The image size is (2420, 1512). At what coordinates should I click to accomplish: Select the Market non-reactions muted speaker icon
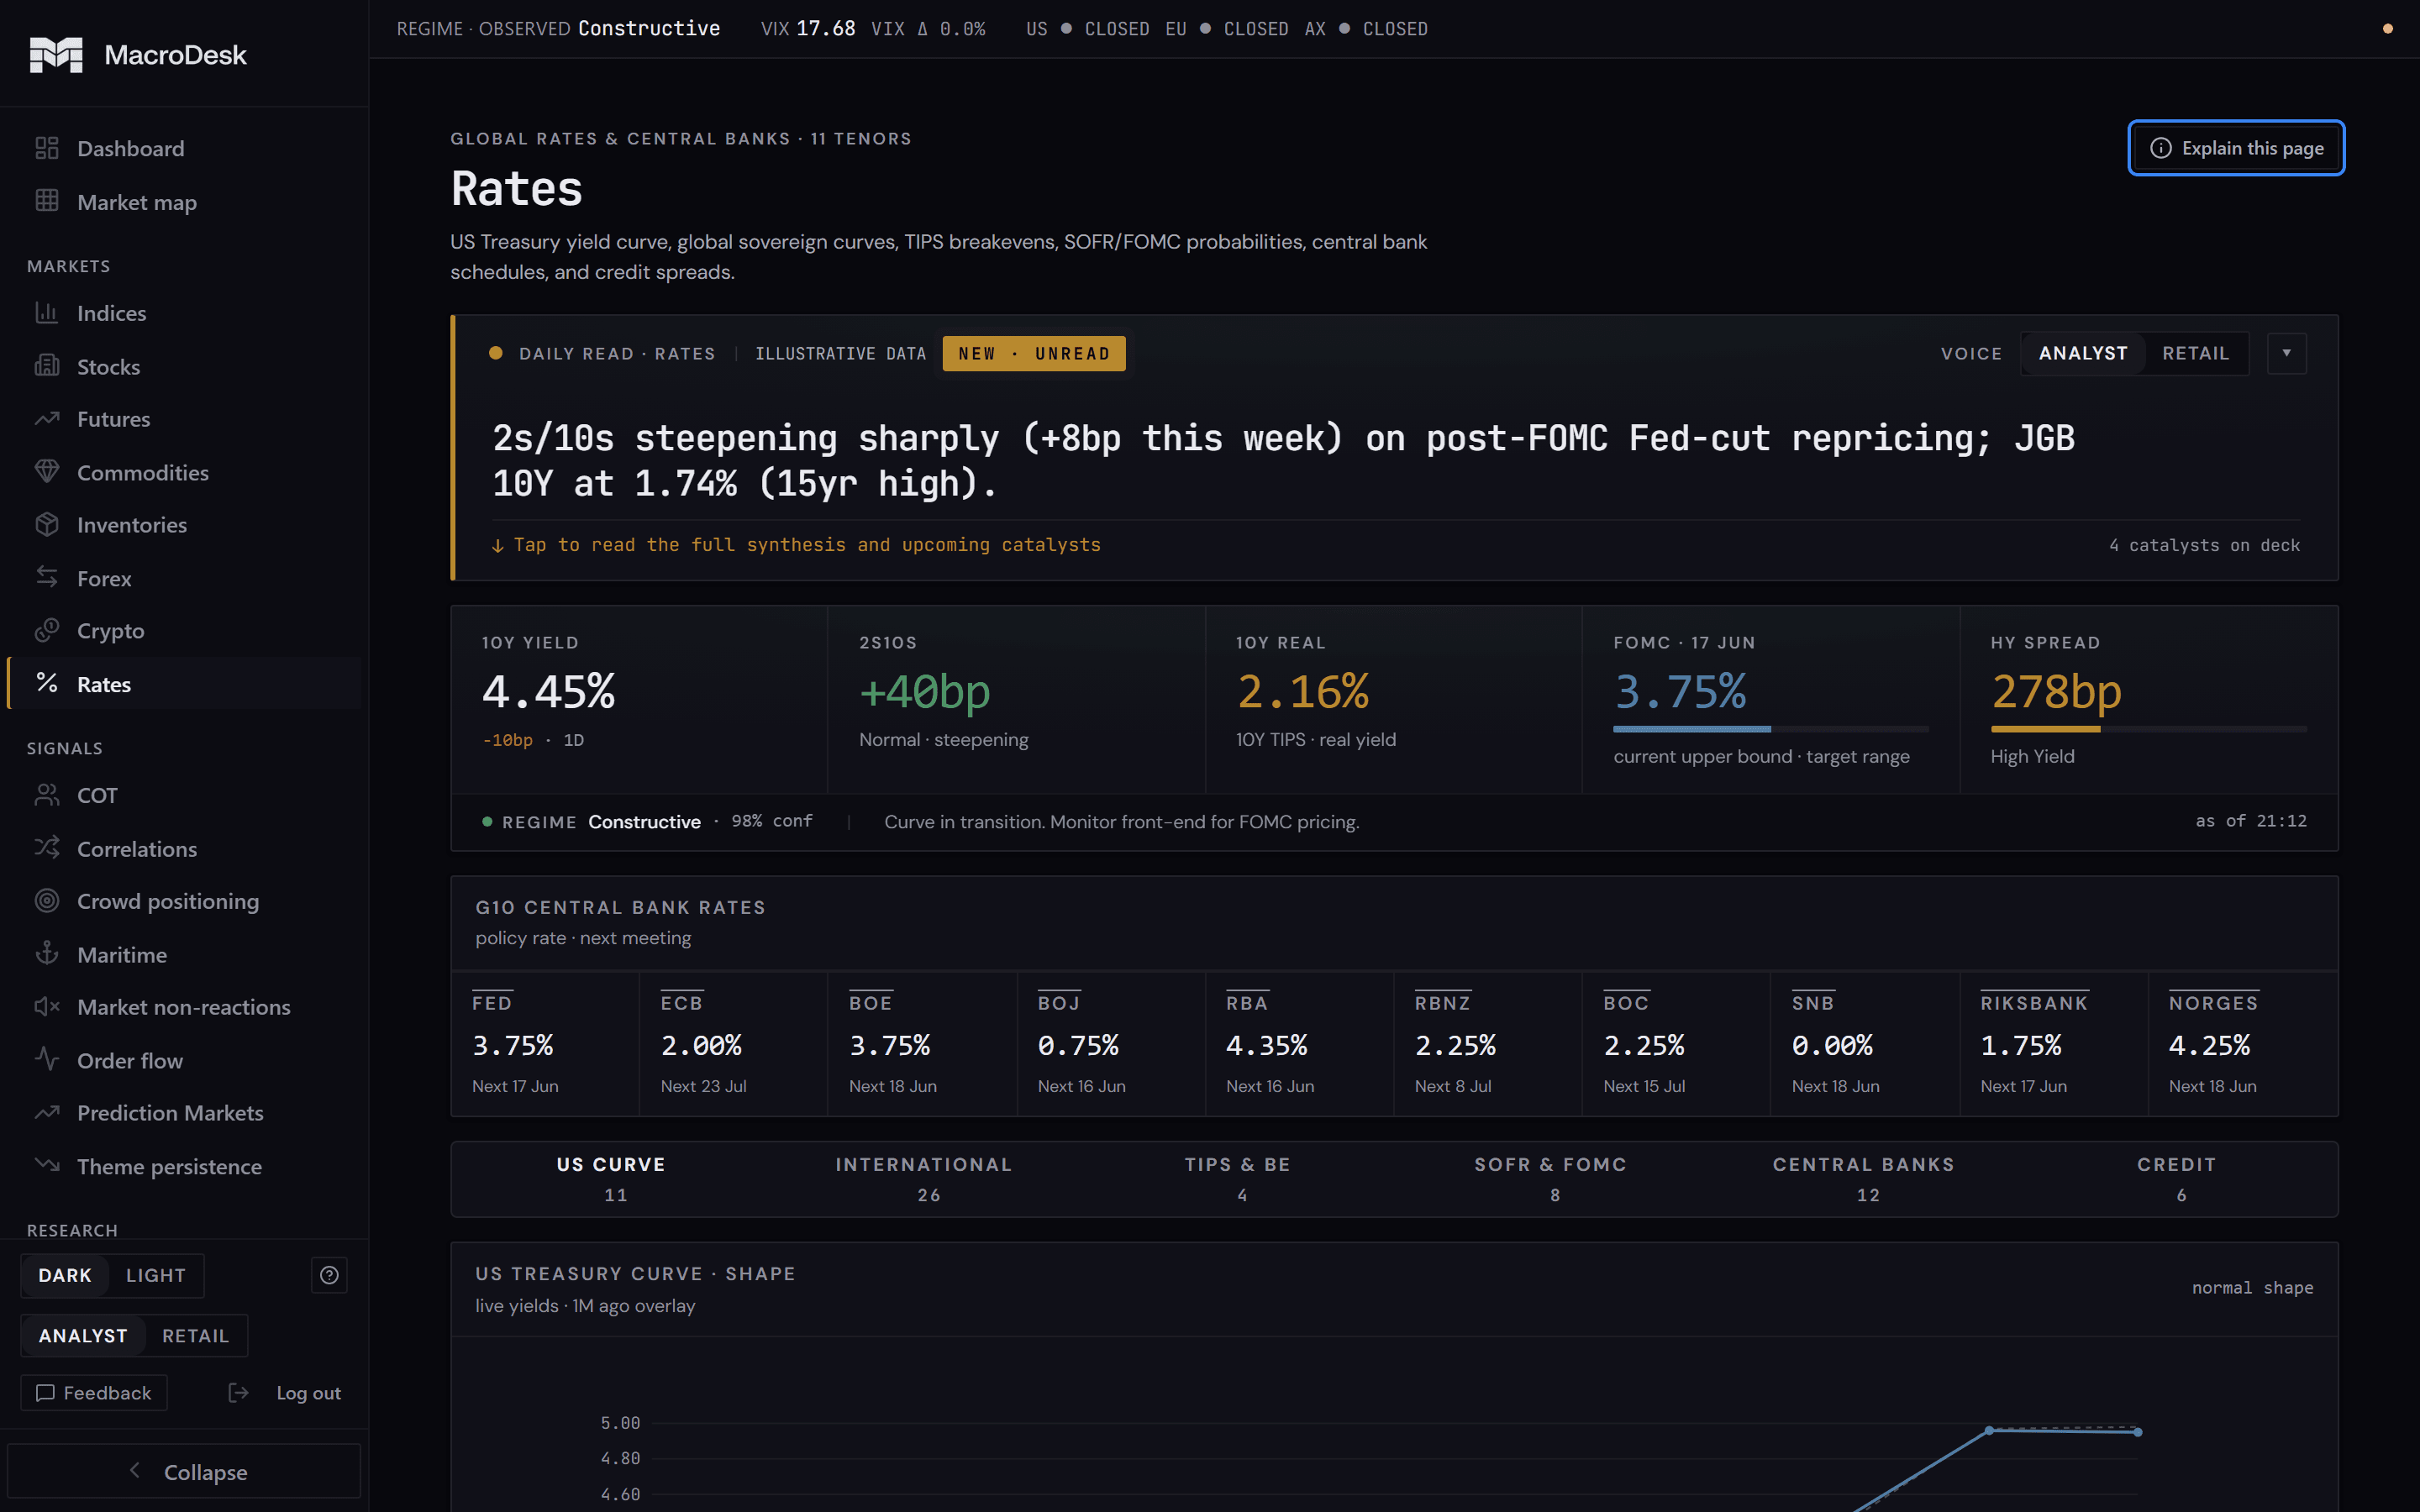(47, 1007)
